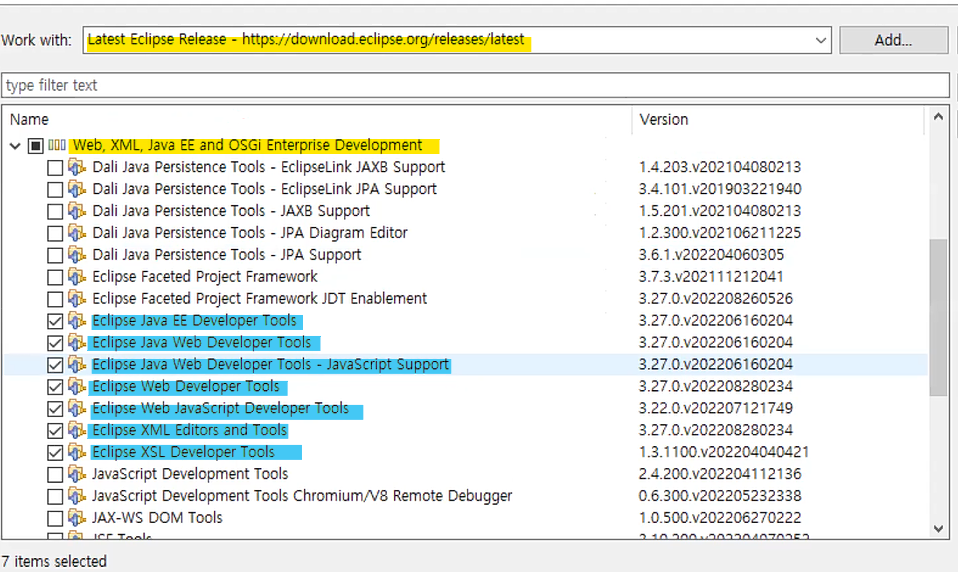The height and width of the screenshot is (572, 958).
Task: Click feature icon for Dali EclipseLink JAXB Support
Action: click(76, 167)
